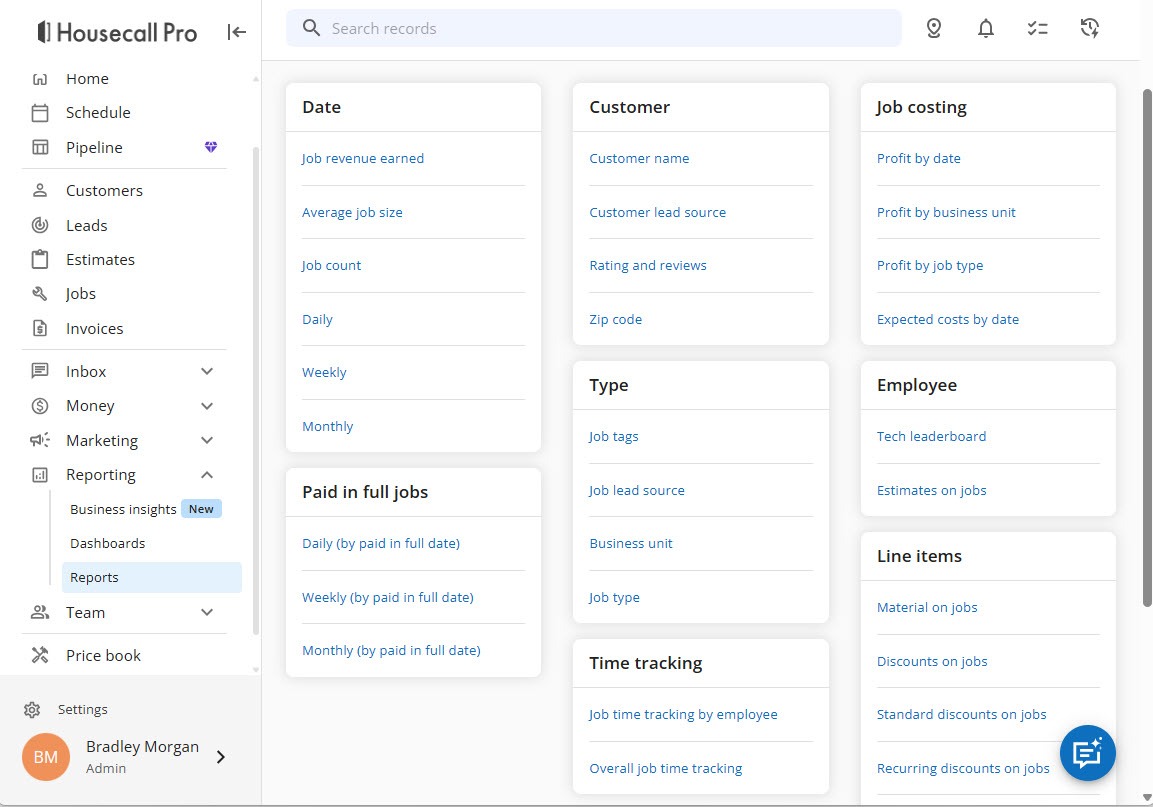The height and width of the screenshot is (807, 1153).
Task: Open the Profit by business unit report
Action: 946,213
